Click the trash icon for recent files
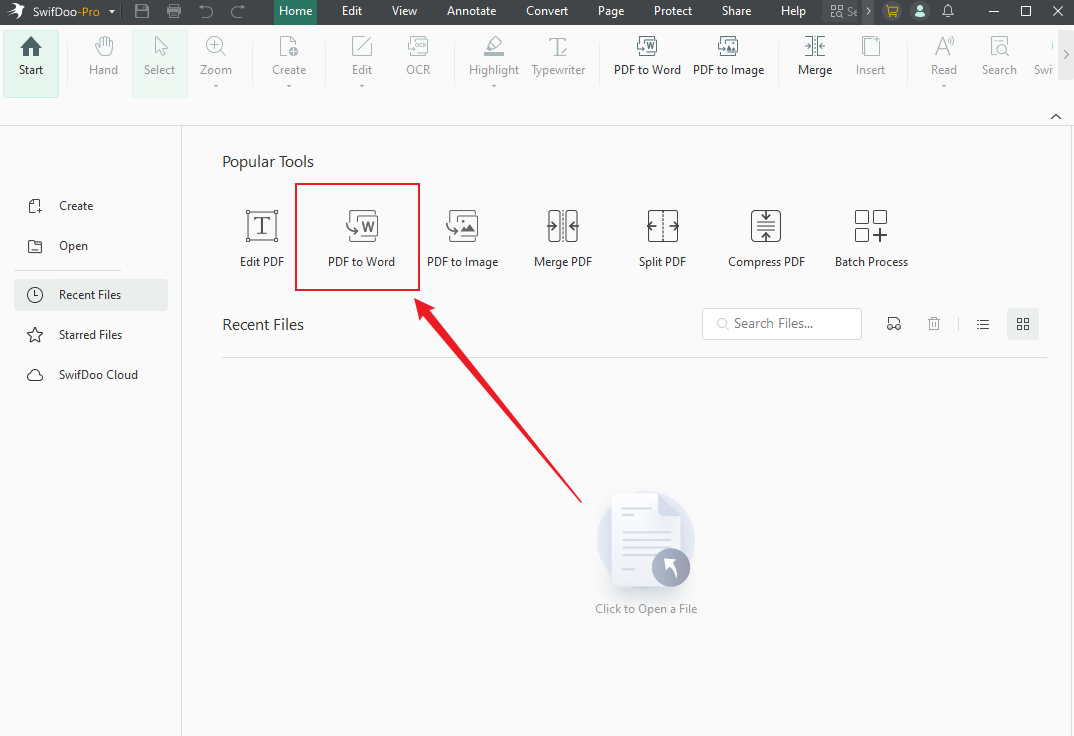 coord(934,324)
